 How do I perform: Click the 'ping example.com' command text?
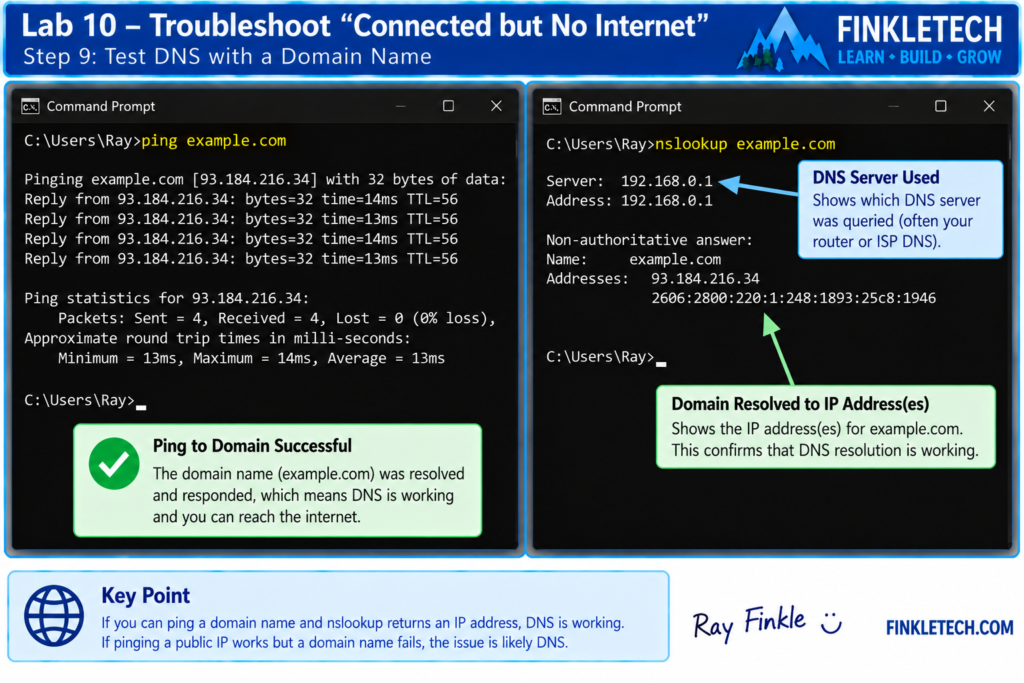point(214,141)
